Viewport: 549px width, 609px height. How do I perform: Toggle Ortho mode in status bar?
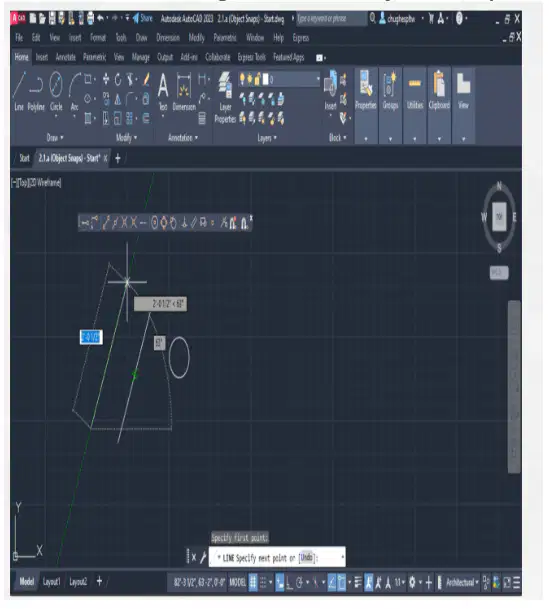[x=289, y=582]
